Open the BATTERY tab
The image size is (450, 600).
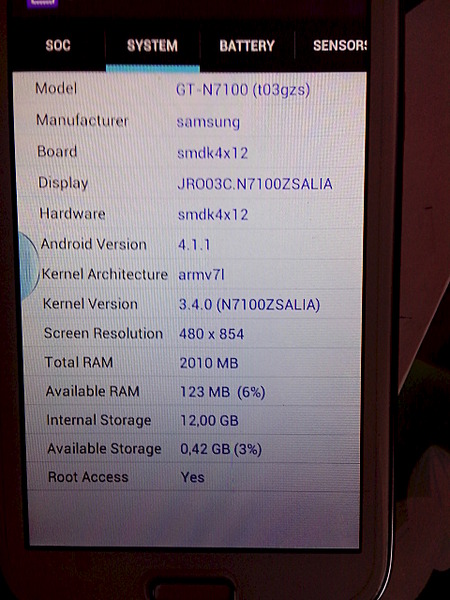(x=247, y=46)
